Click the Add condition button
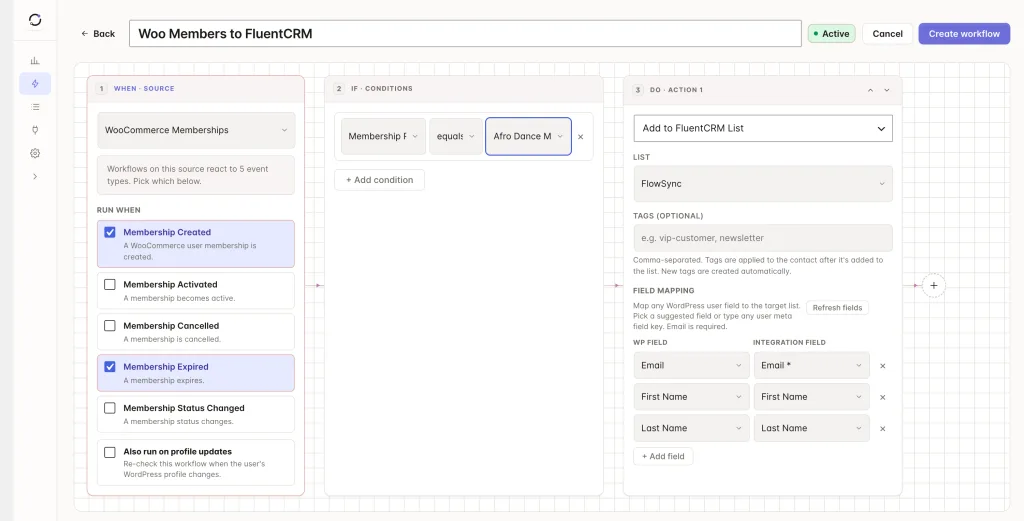 pyautogui.click(x=379, y=180)
